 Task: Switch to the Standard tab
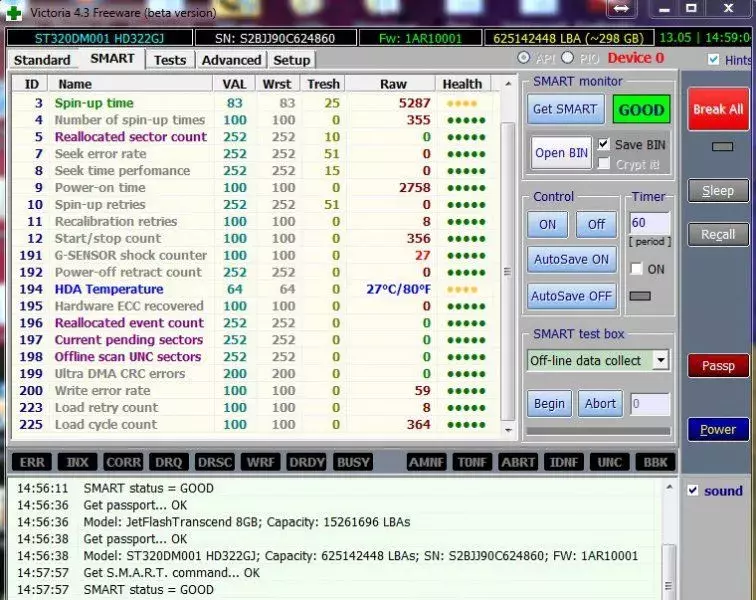click(x=42, y=60)
